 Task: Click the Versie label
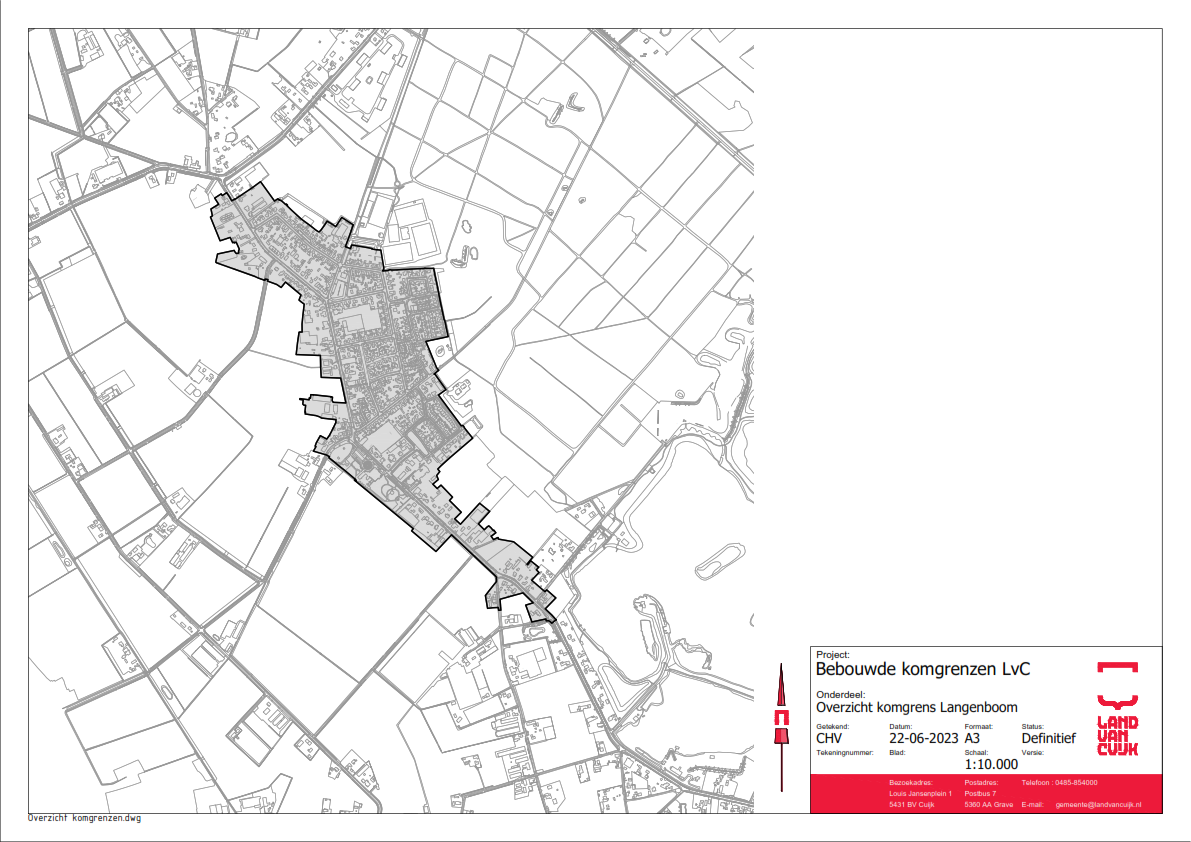1032,752
